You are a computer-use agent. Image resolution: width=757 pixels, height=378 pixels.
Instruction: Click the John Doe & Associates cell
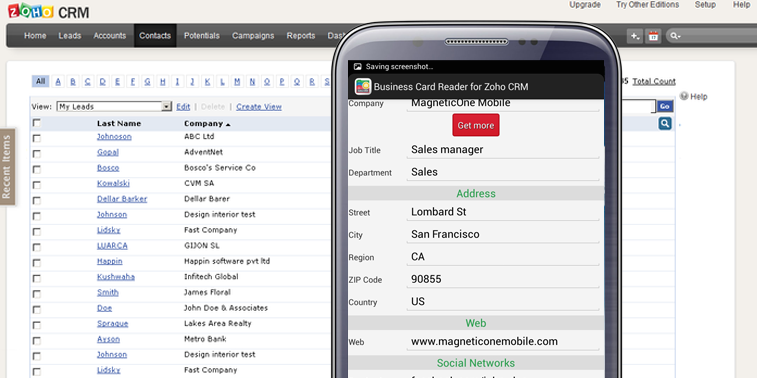225,308
